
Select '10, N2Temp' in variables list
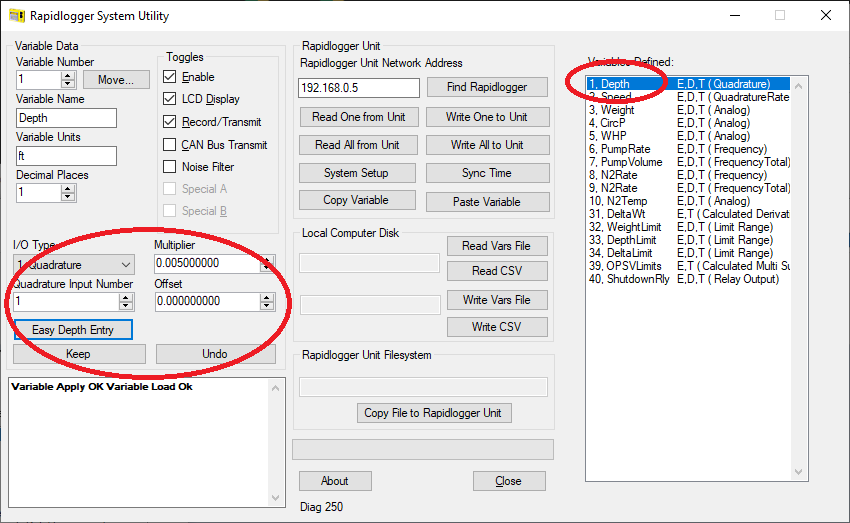click(688, 201)
